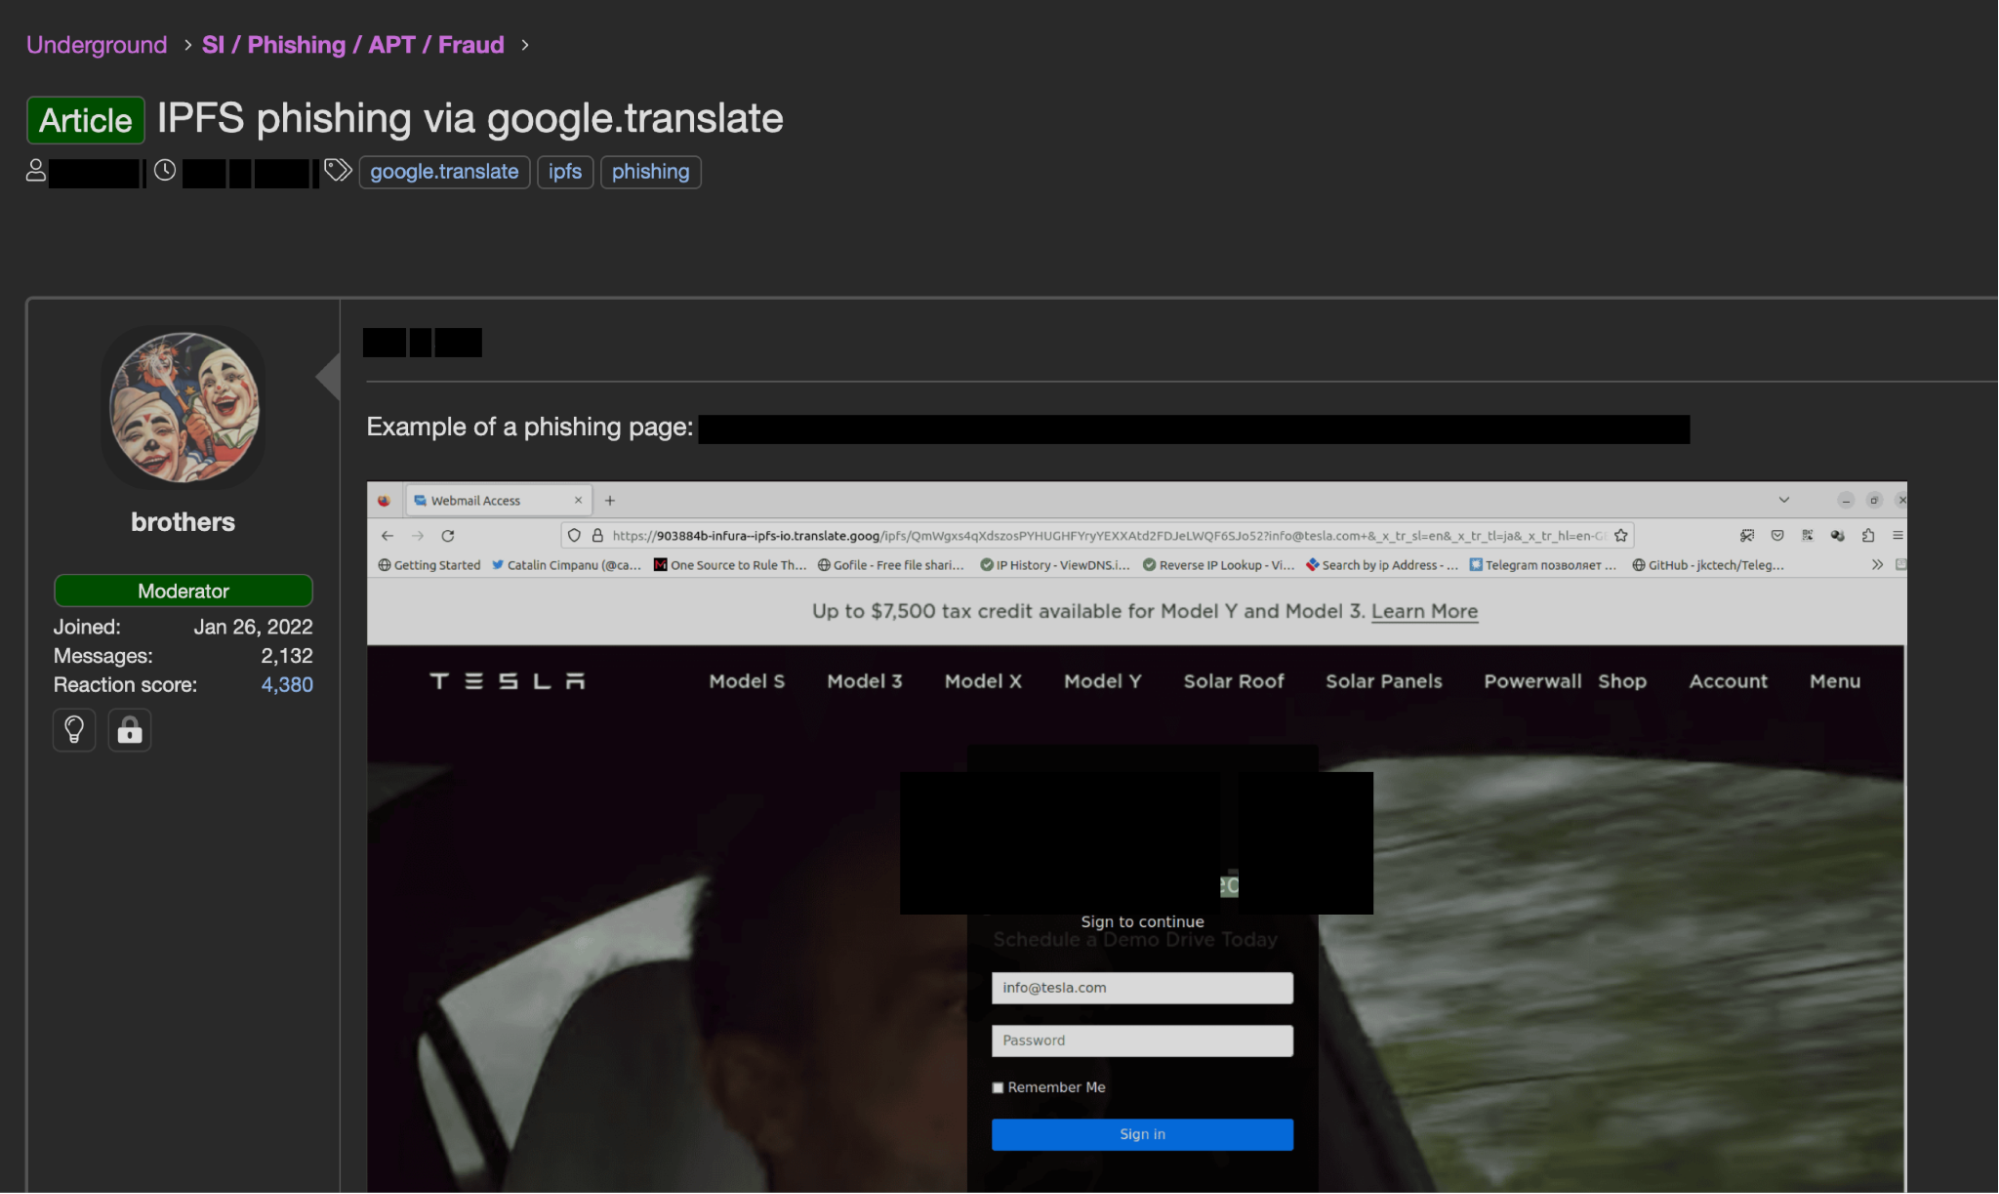Open Telegram позволяет bookmark

coord(1543,565)
